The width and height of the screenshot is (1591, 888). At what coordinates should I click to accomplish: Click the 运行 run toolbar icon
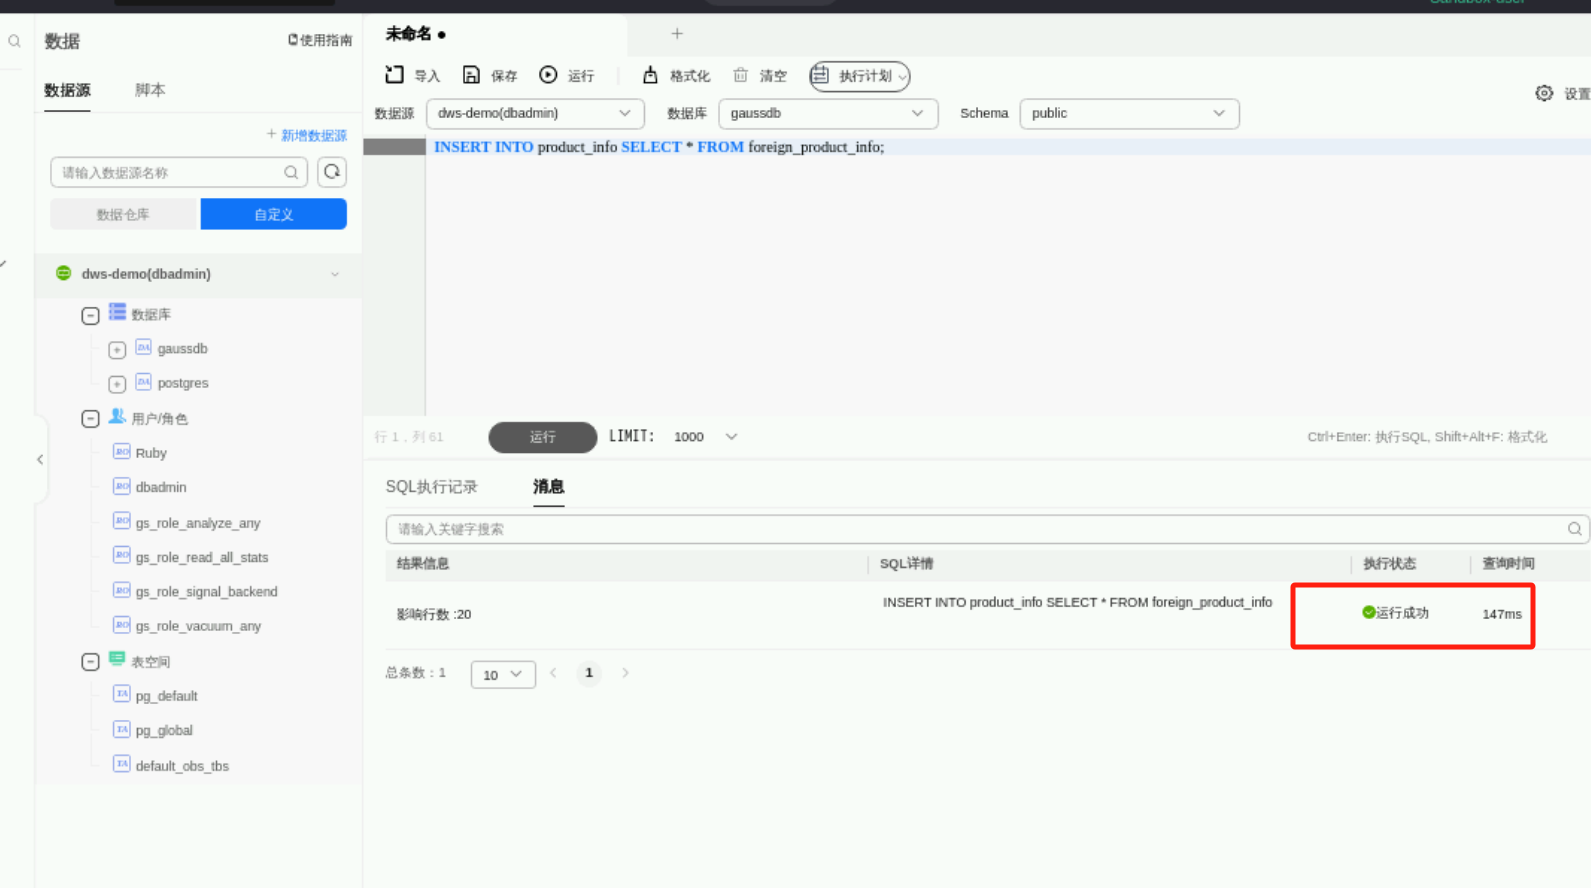(x=548, y=75)
